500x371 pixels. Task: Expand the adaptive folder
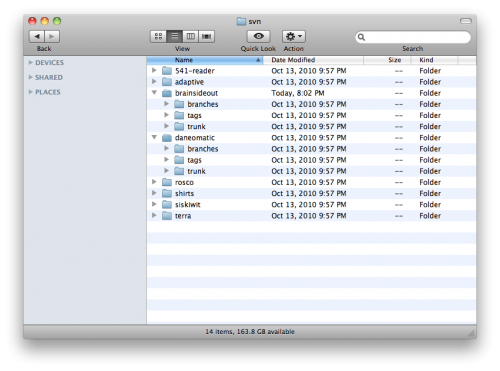pos(154,81)
